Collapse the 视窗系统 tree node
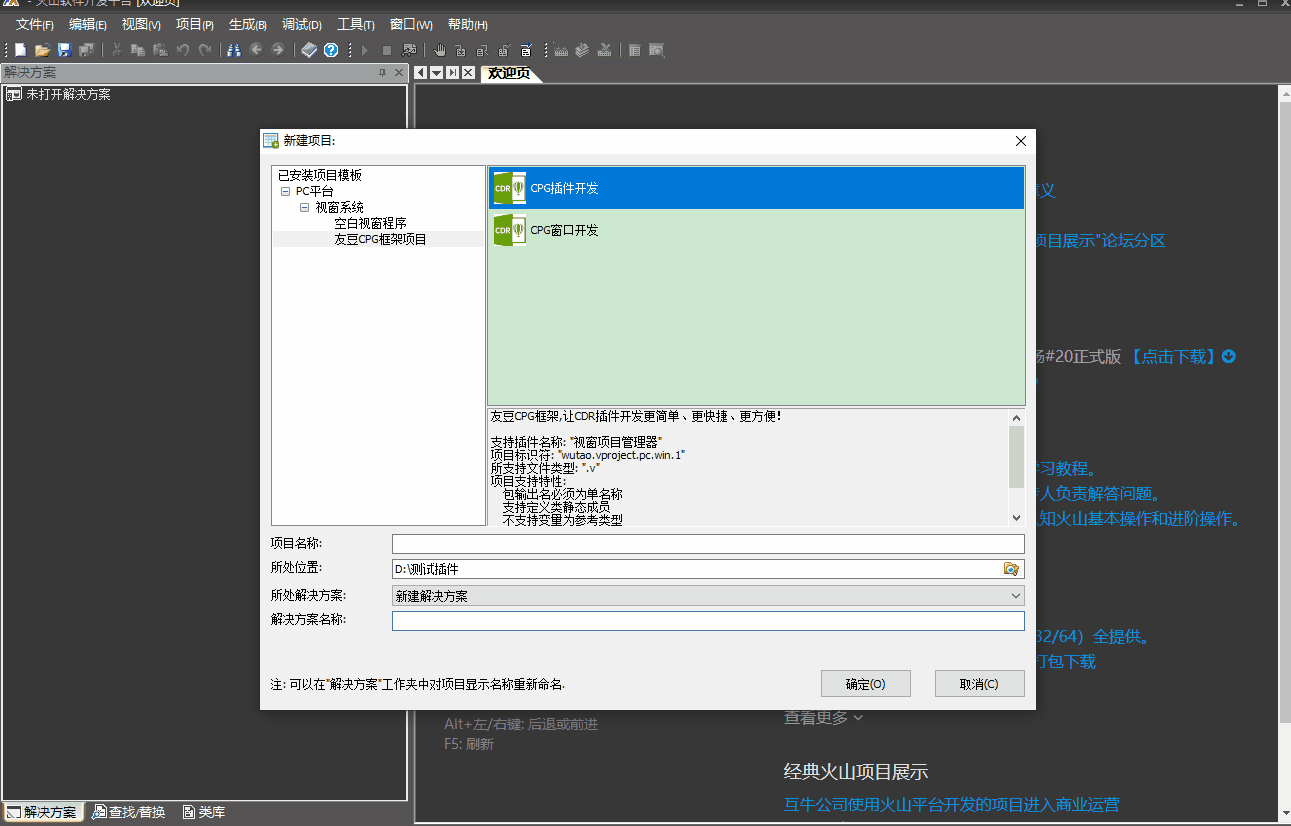The image size is (1291, 826). point(305,207)
